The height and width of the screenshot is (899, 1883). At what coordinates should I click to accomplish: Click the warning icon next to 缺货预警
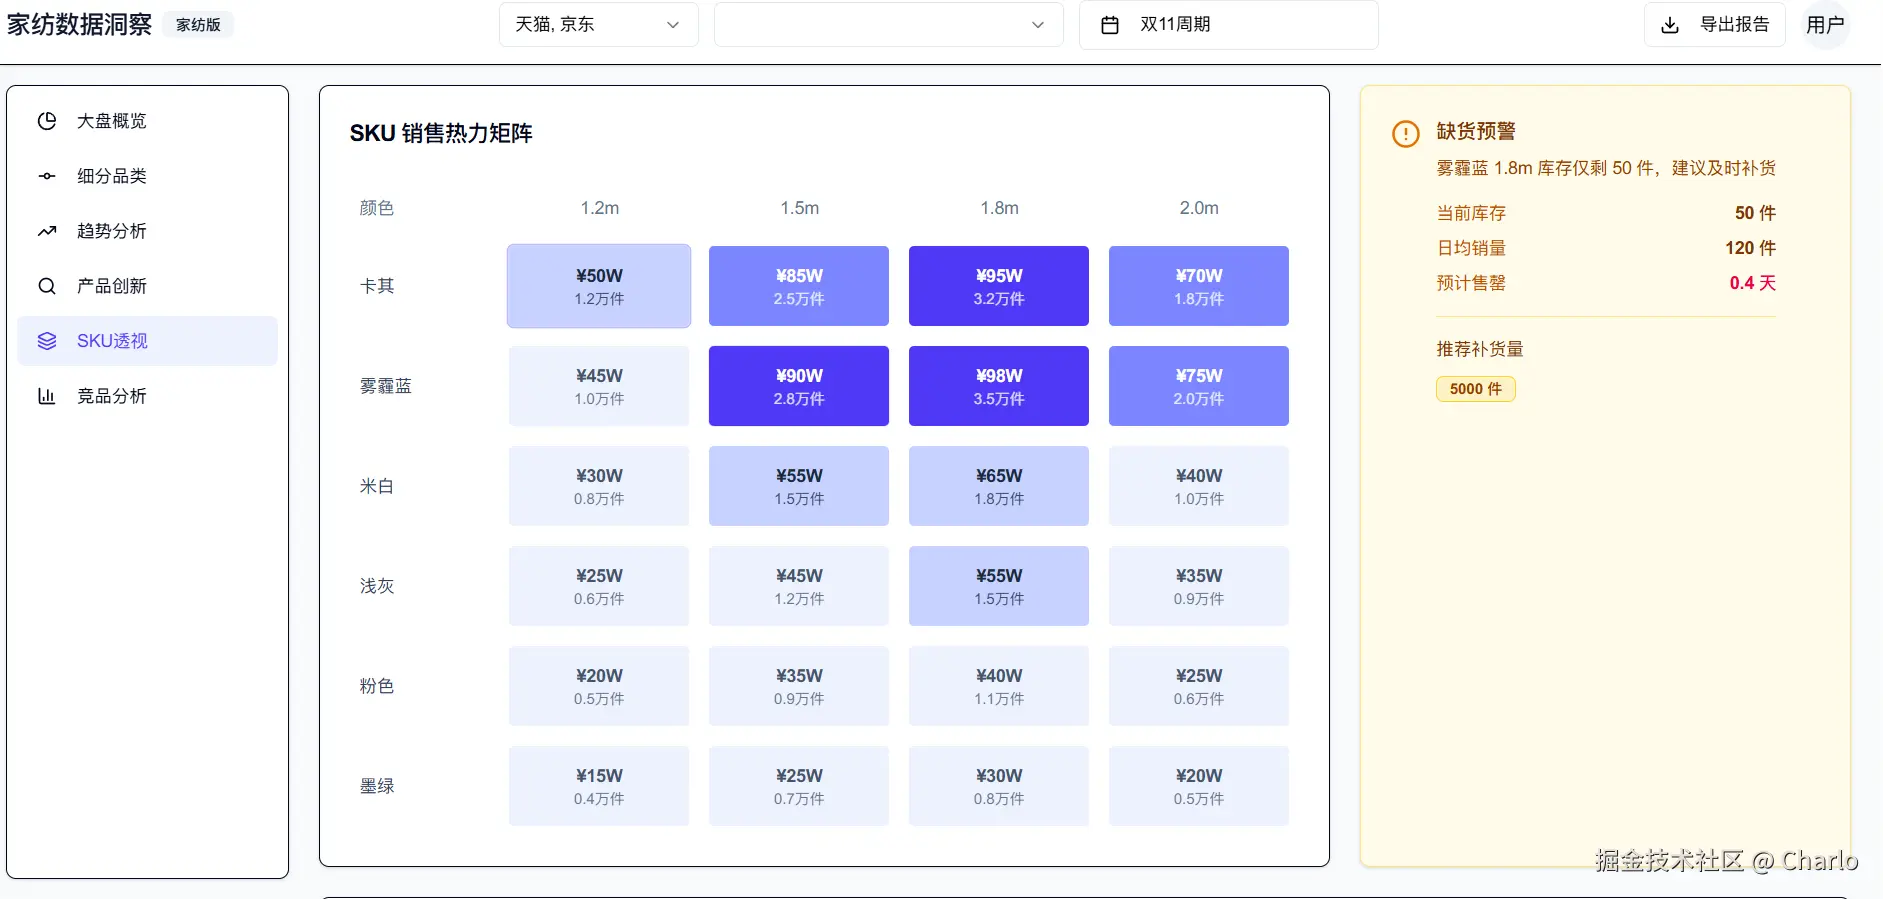pos(1406,133)
